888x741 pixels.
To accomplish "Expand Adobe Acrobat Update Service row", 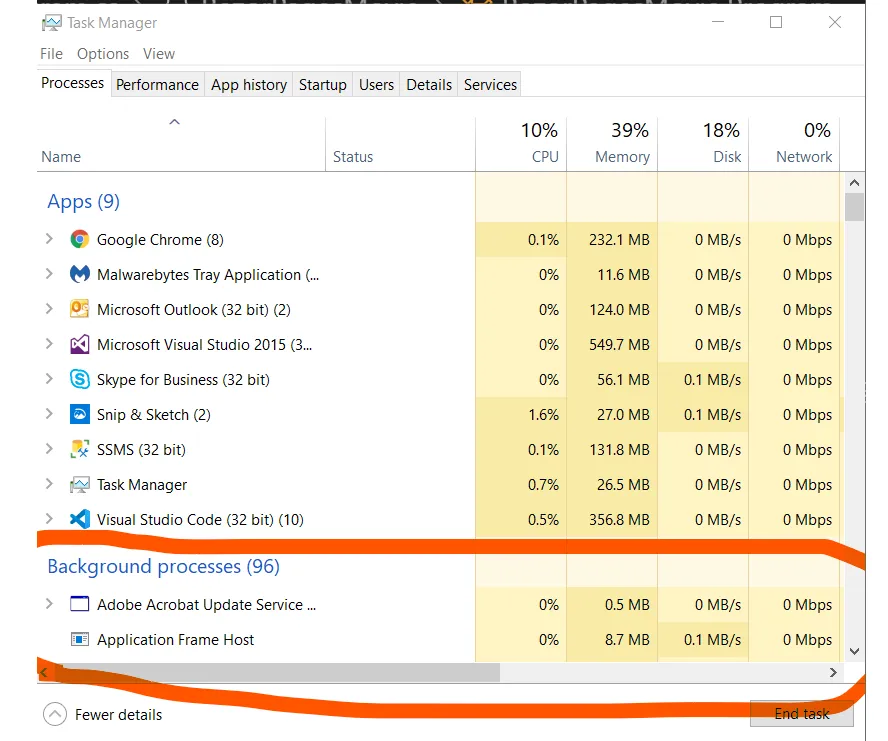I will coord(49,604).
